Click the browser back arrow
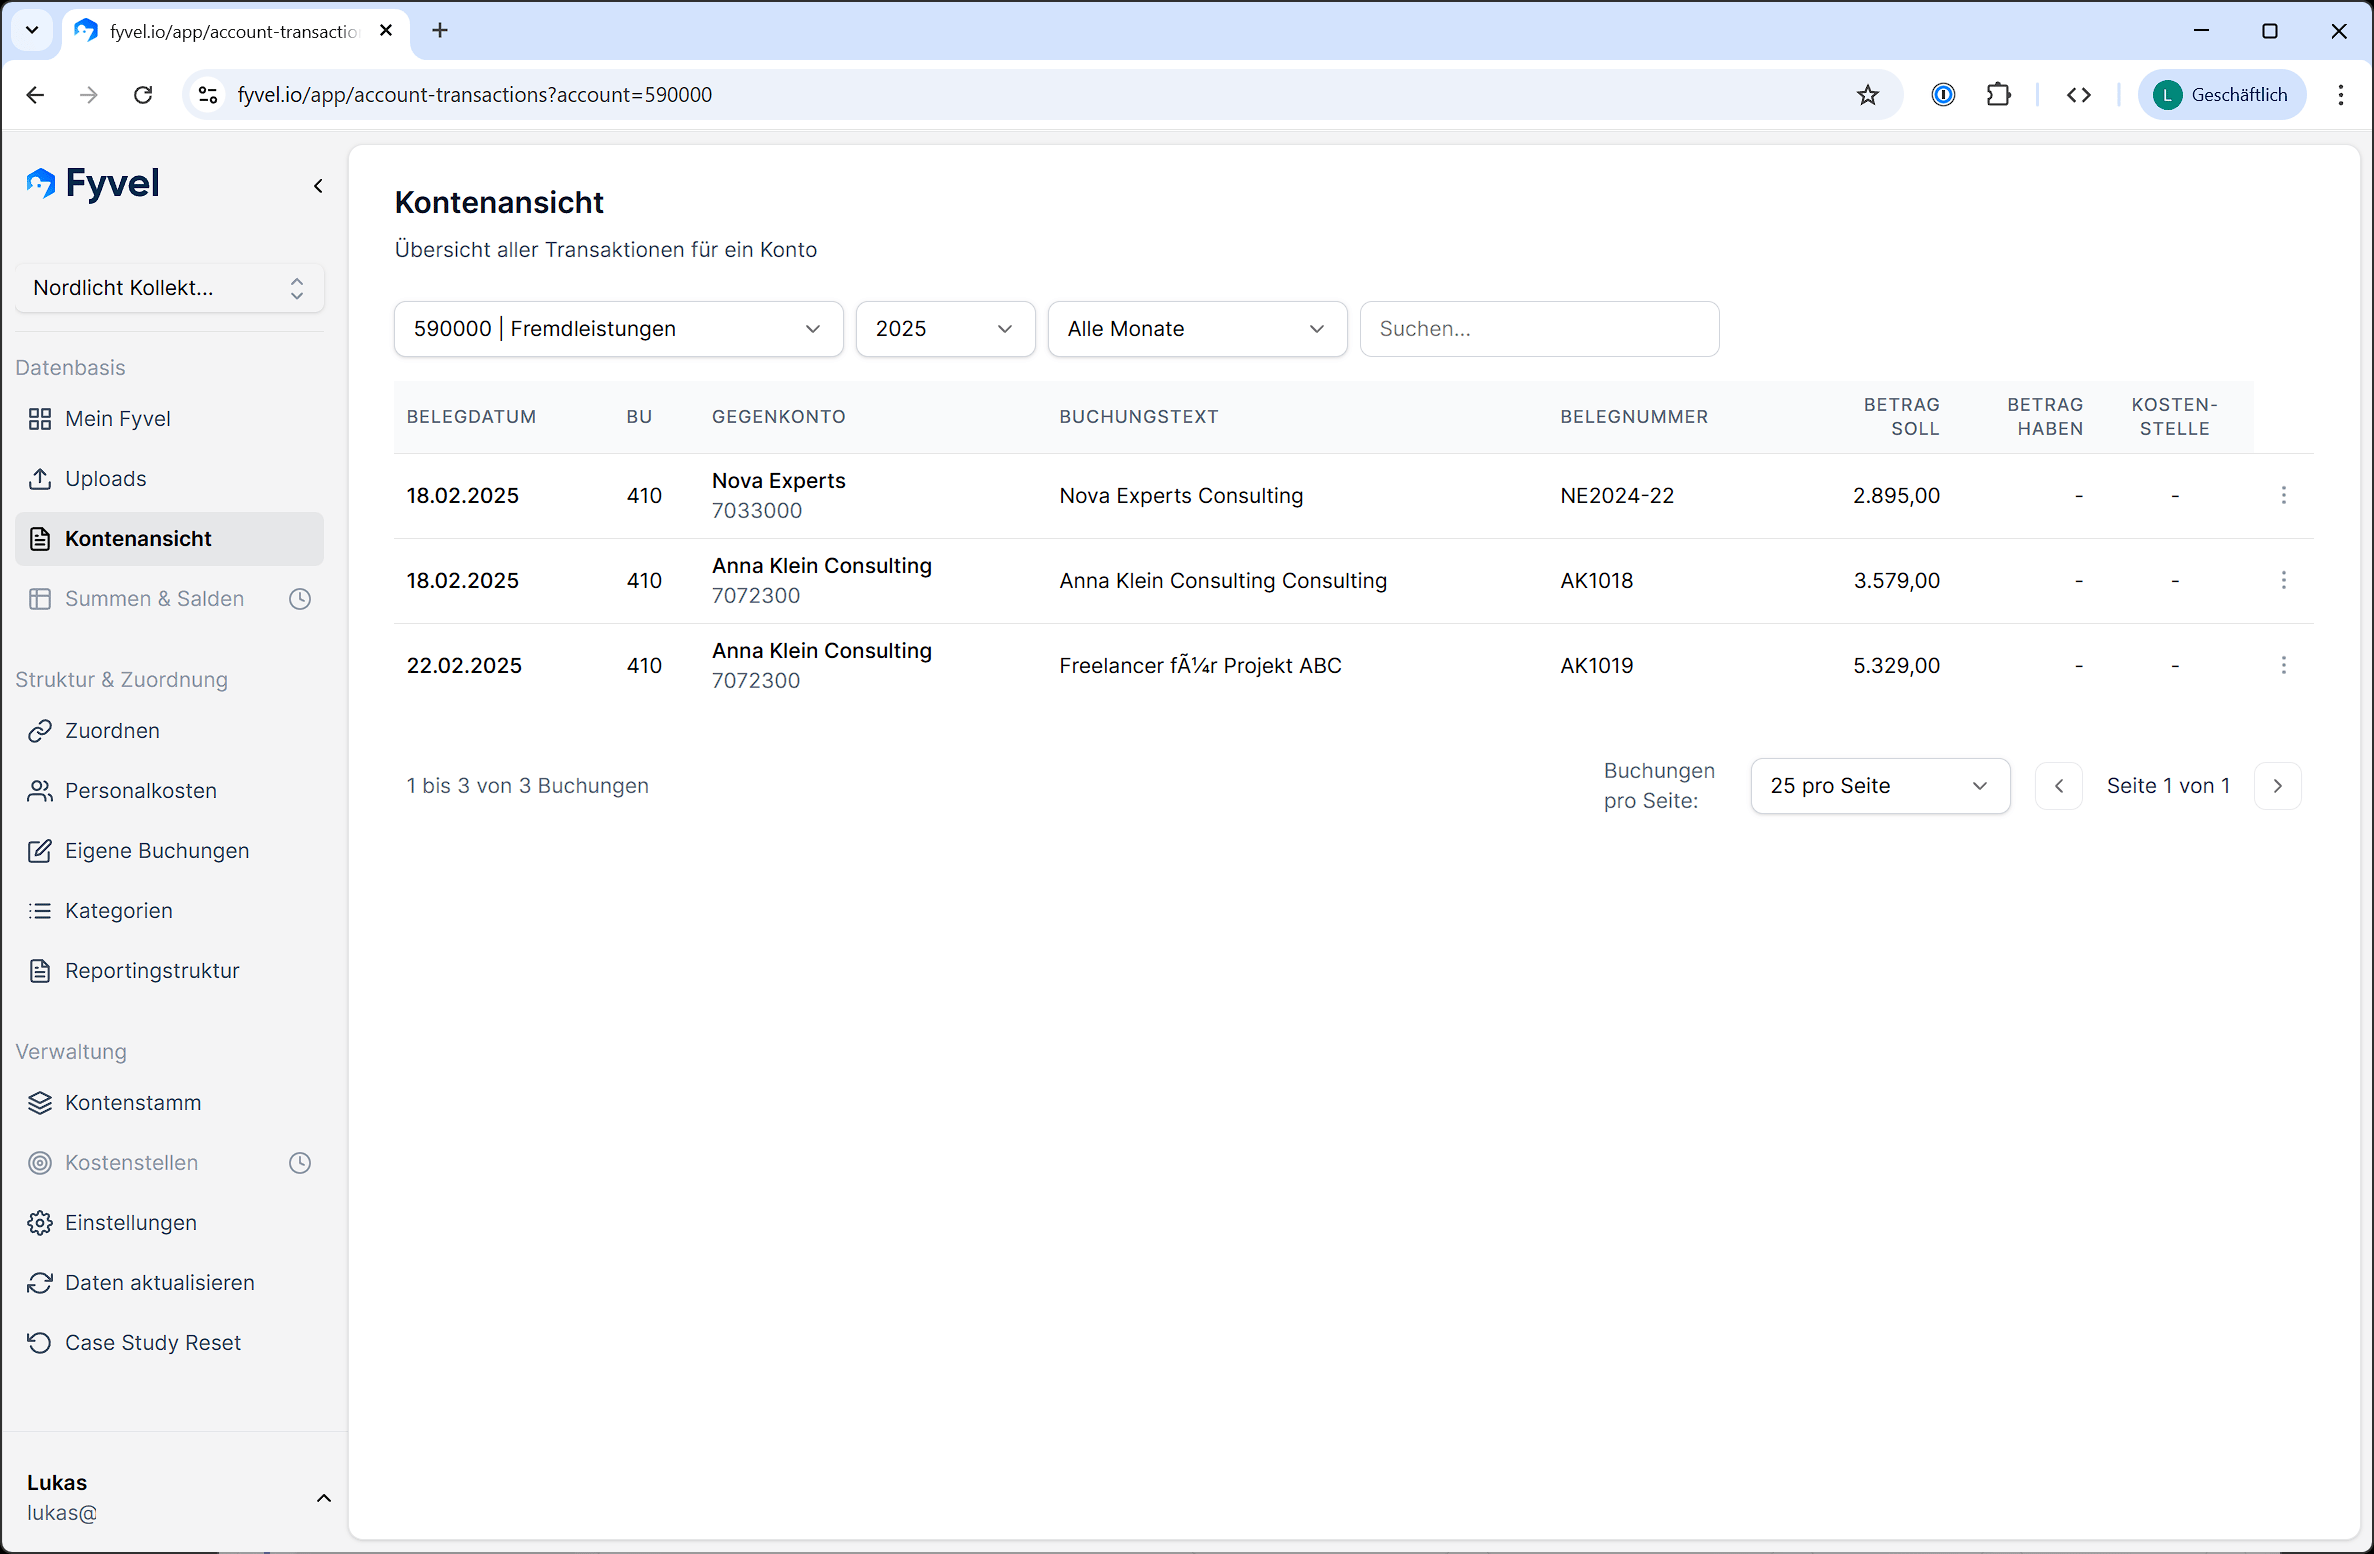2374x1554 pixels. (35, 95)
